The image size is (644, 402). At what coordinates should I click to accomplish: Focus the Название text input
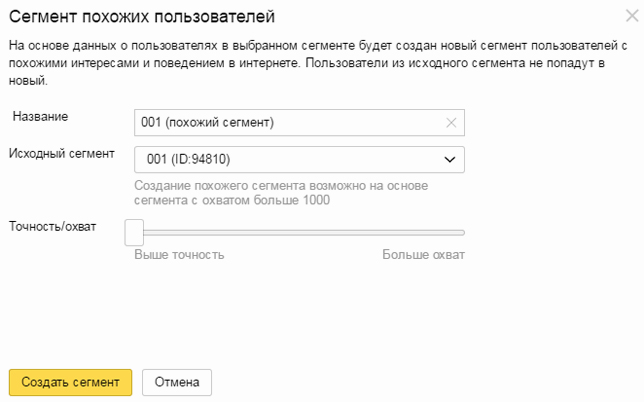click(x=299, y=122)
